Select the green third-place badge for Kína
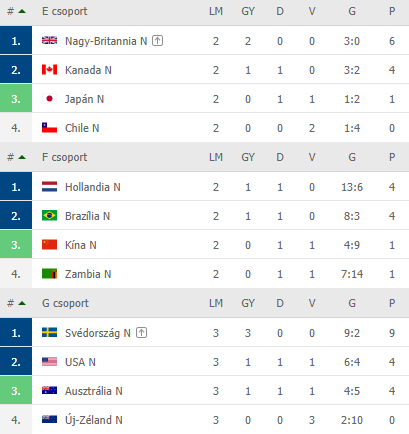 point(16,245)
